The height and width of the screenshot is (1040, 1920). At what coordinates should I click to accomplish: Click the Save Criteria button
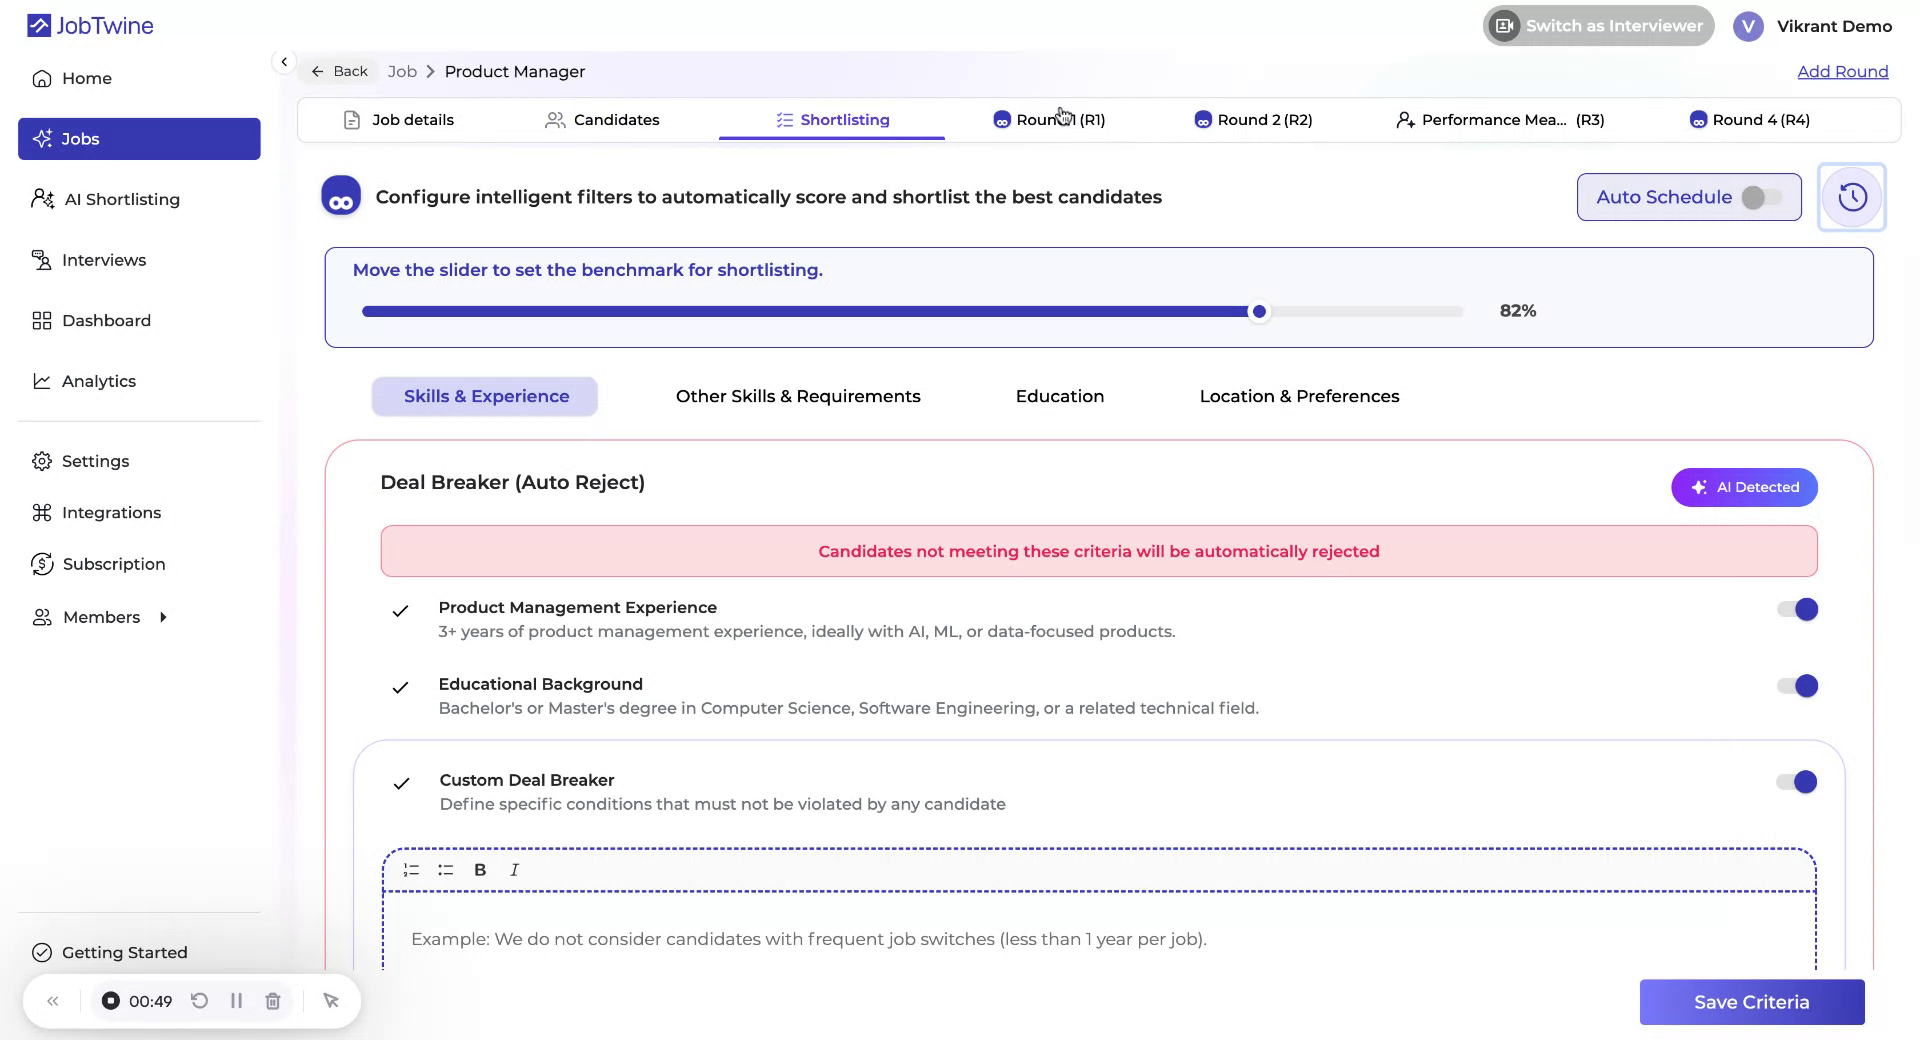[x=1751, y=1001]
